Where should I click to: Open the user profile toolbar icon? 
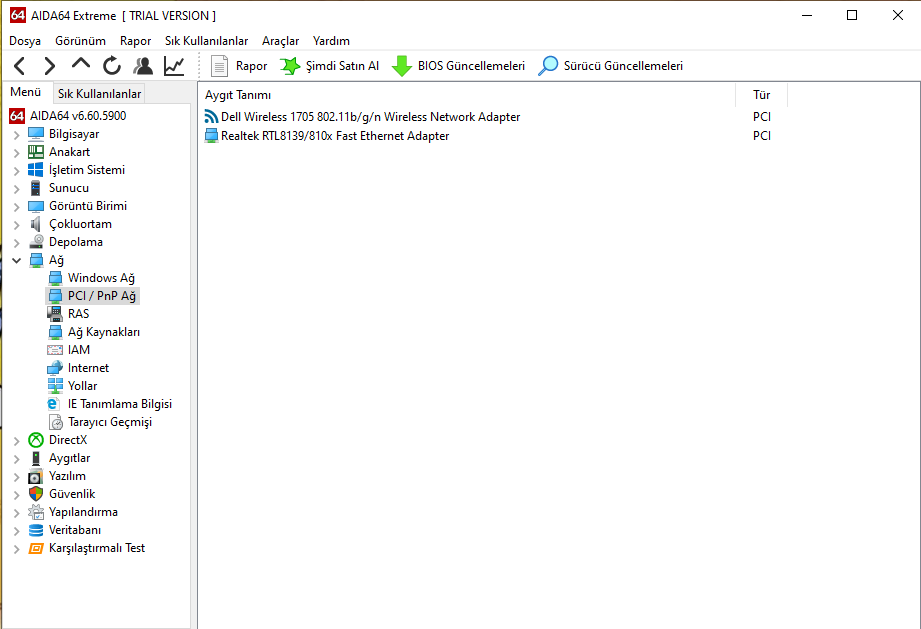click(143, 66)
